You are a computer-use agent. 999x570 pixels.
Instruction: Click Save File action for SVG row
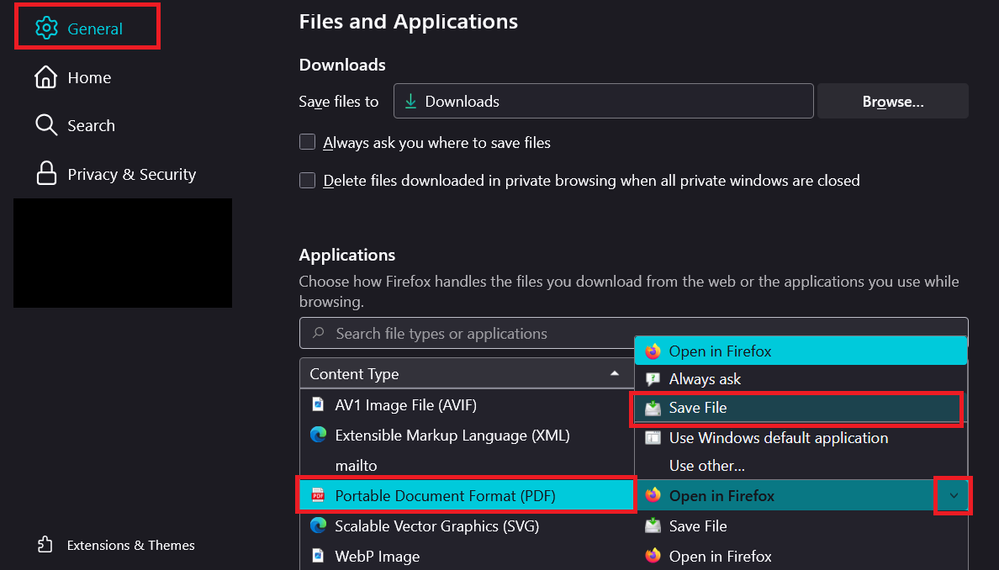pyautogui.click(x=801, y=526)
